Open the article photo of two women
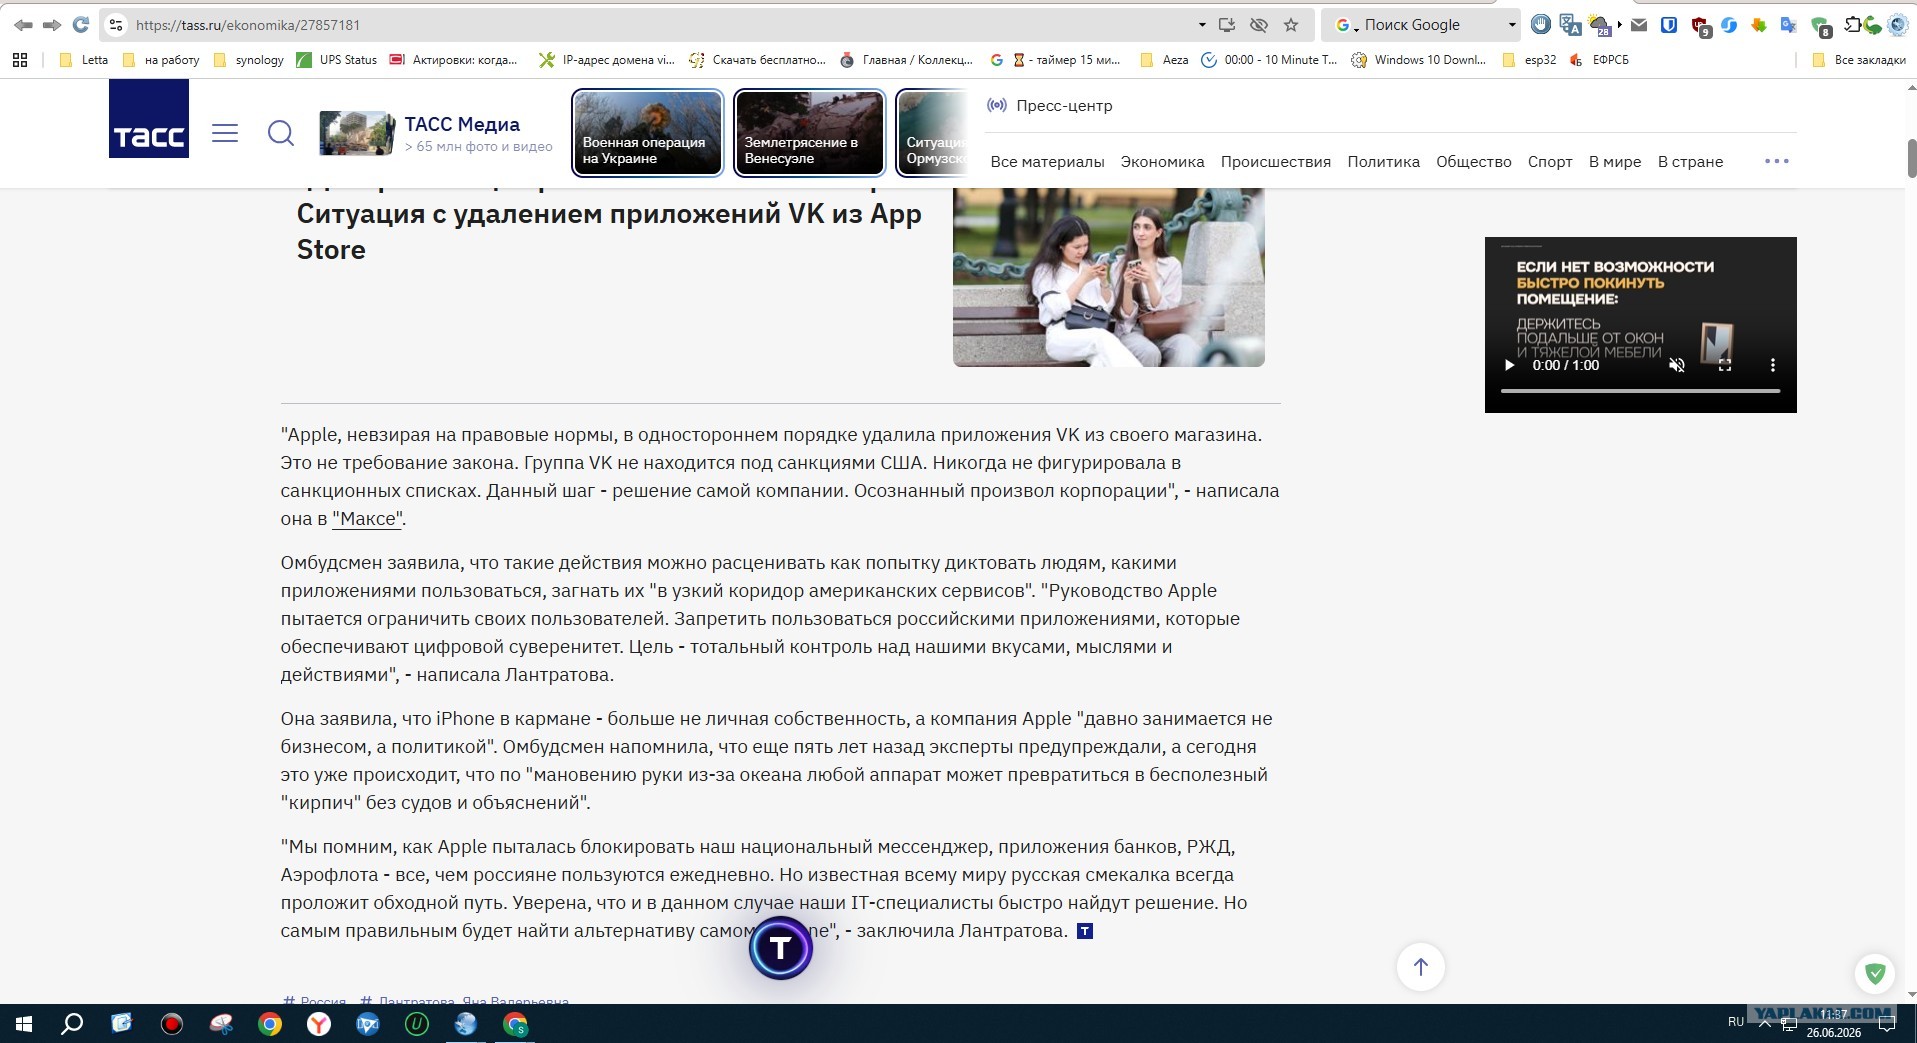 [1108, 277]
